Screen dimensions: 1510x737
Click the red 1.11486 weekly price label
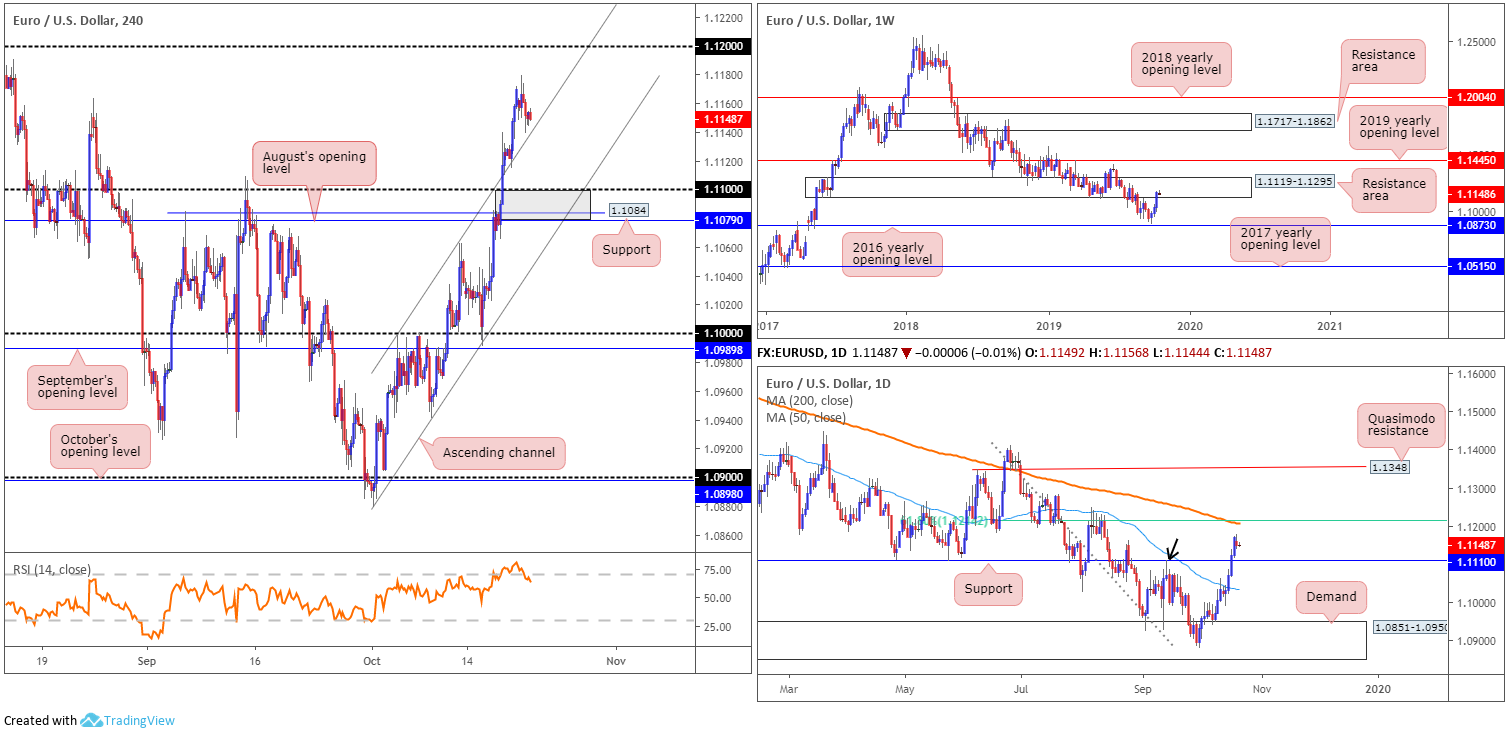pos(1475,193)
